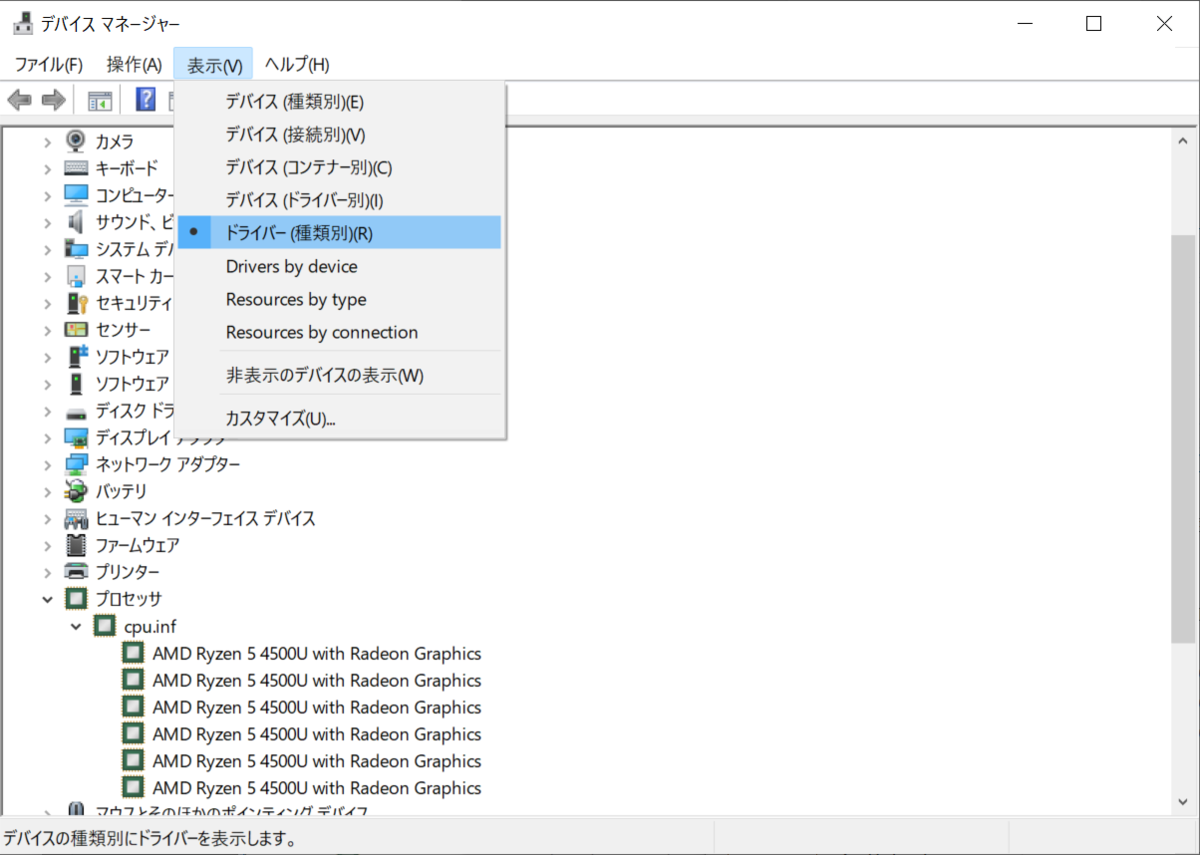
Task: Click the printer icon beside プリンター
Action: (76, 572)
